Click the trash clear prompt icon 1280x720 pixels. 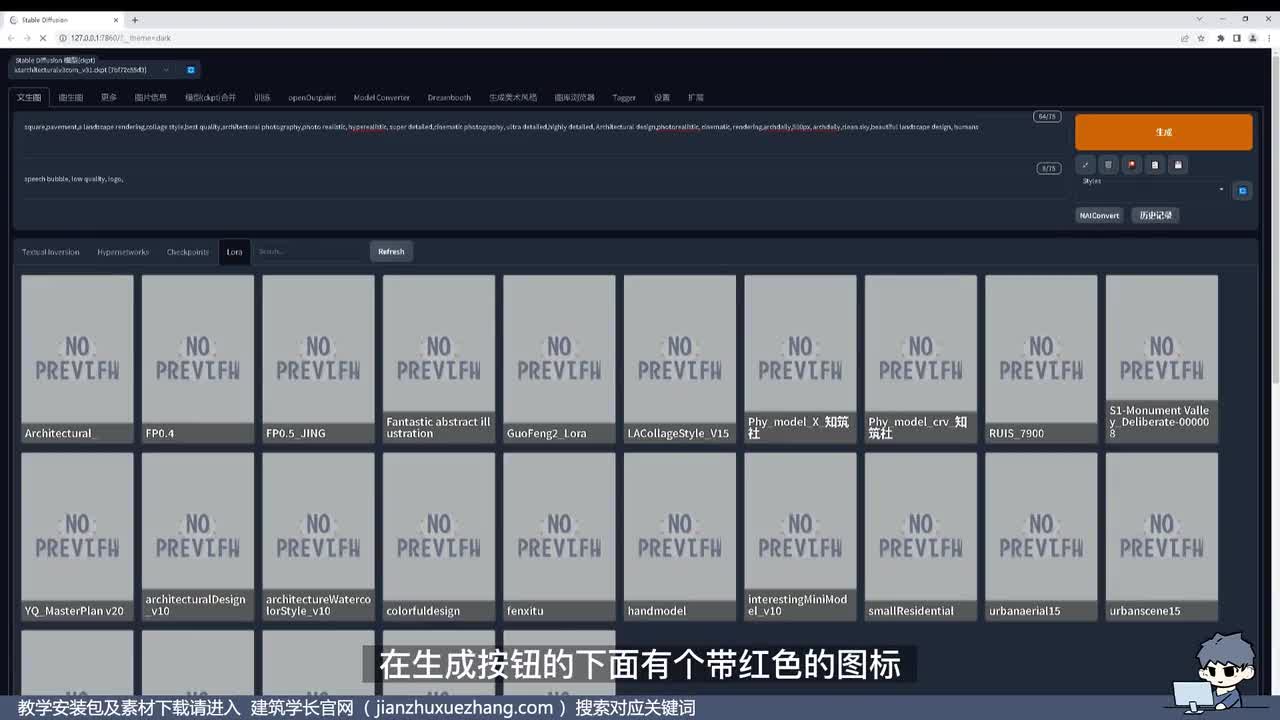tap(1108, 165)
